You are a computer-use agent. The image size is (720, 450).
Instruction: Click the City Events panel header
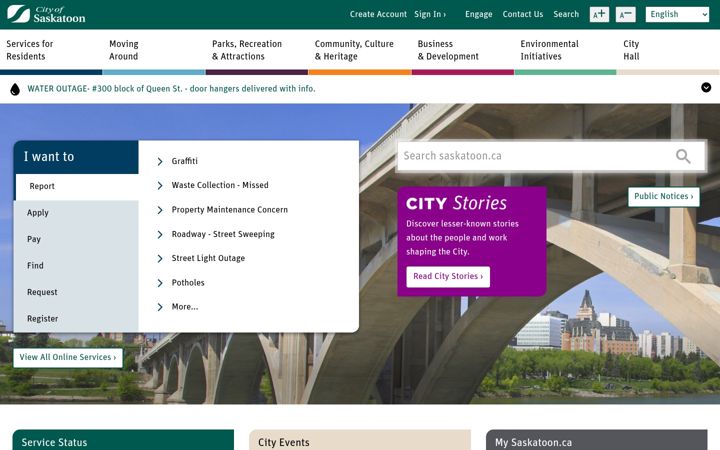(360, 441)
